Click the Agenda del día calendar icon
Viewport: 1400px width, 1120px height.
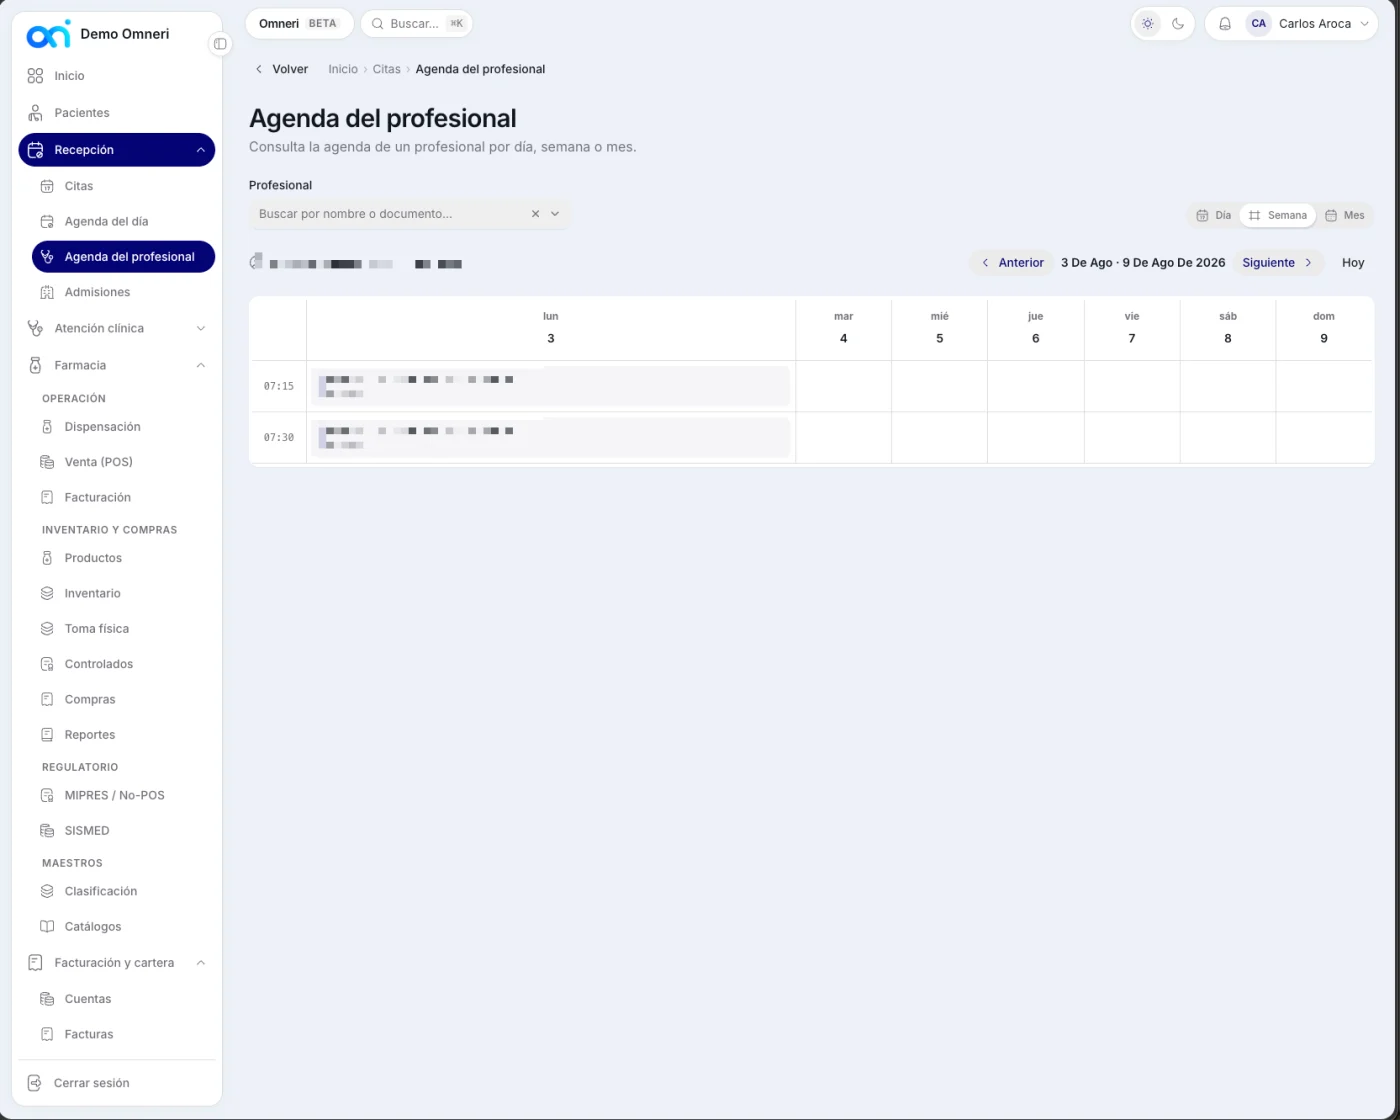click(47, 221)
